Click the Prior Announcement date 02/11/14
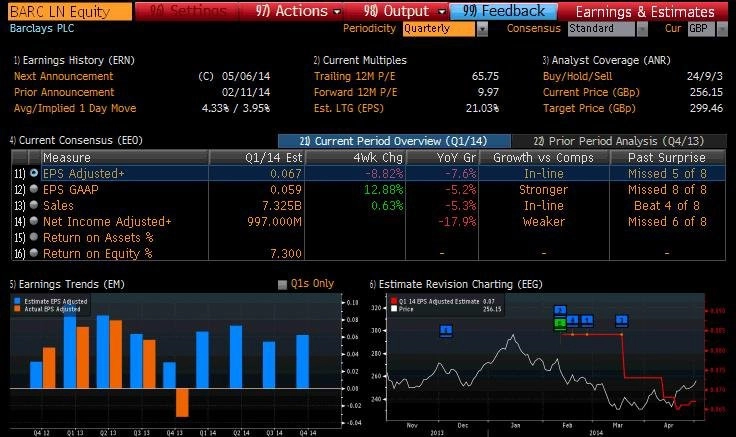Image resolution: width=736 pixels, height=437 pixels. click(x=246, y=92)
